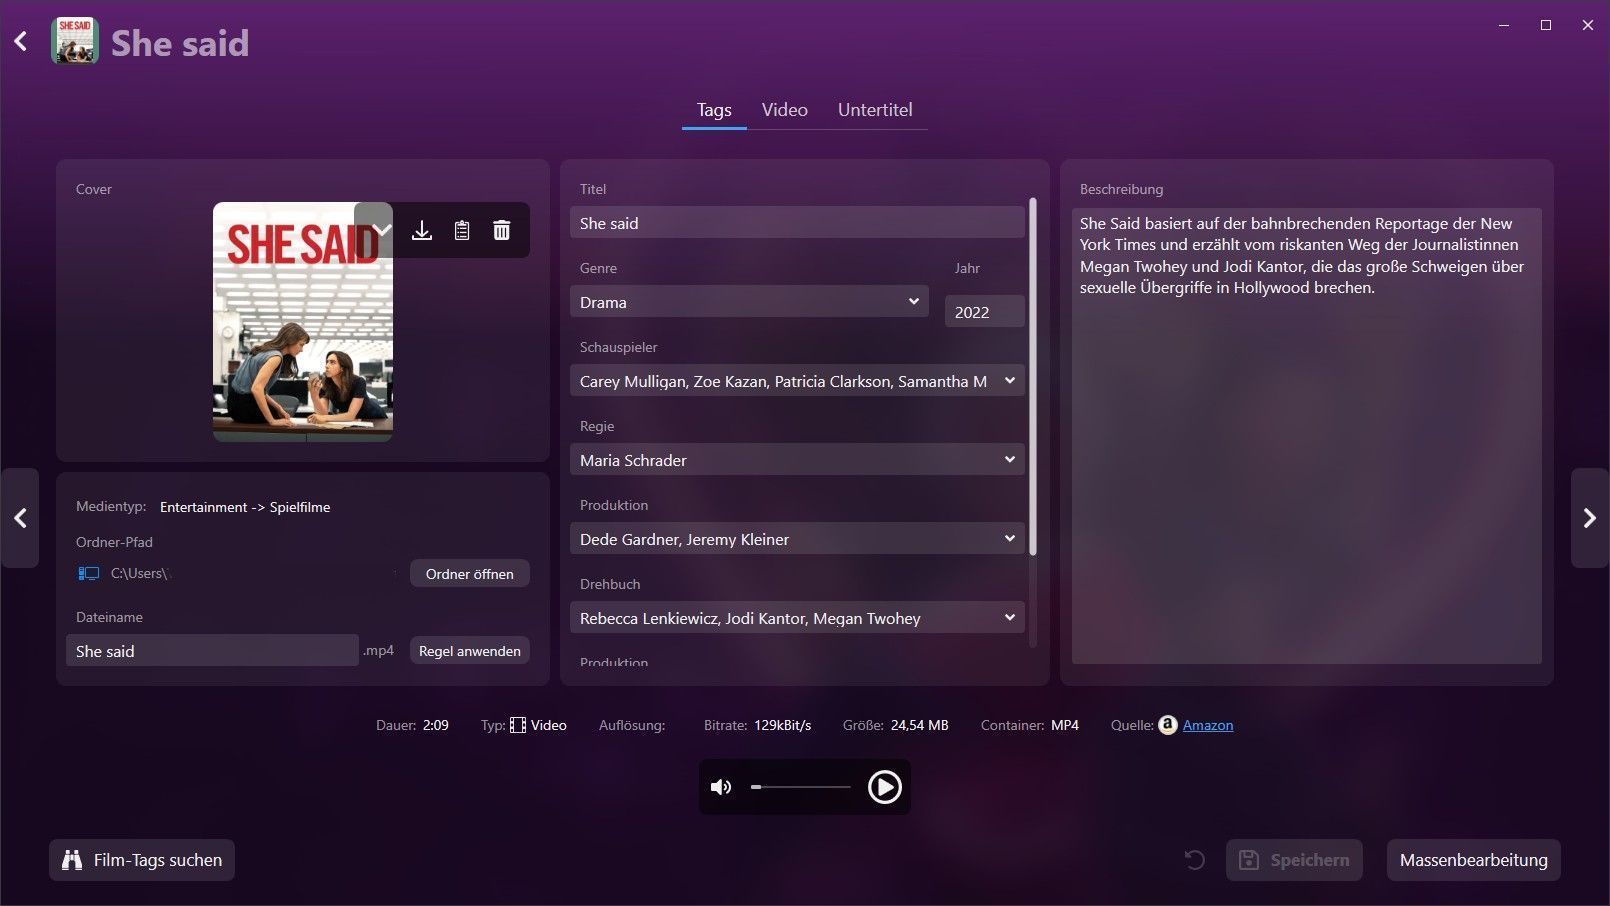Screen dimensions: 1610x906
Task: Mute the audio with the speaker icon
Action: tap(720, 787)
